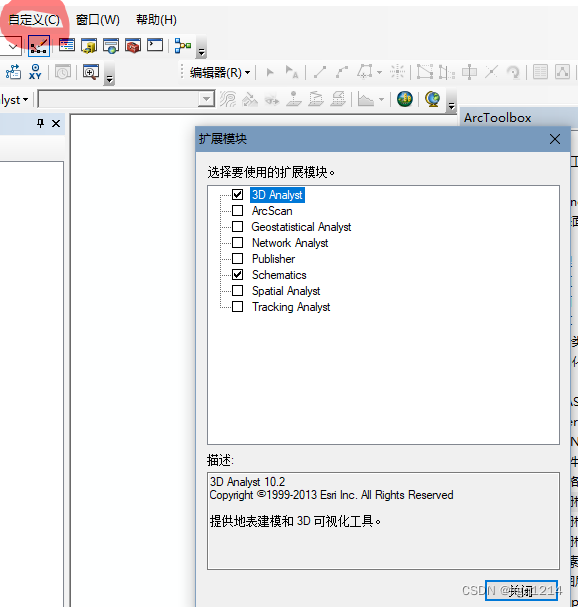Toggle the Editor toolbar pencil icon
The height and width of the screenshot is (607, 578).
[39, 46]
